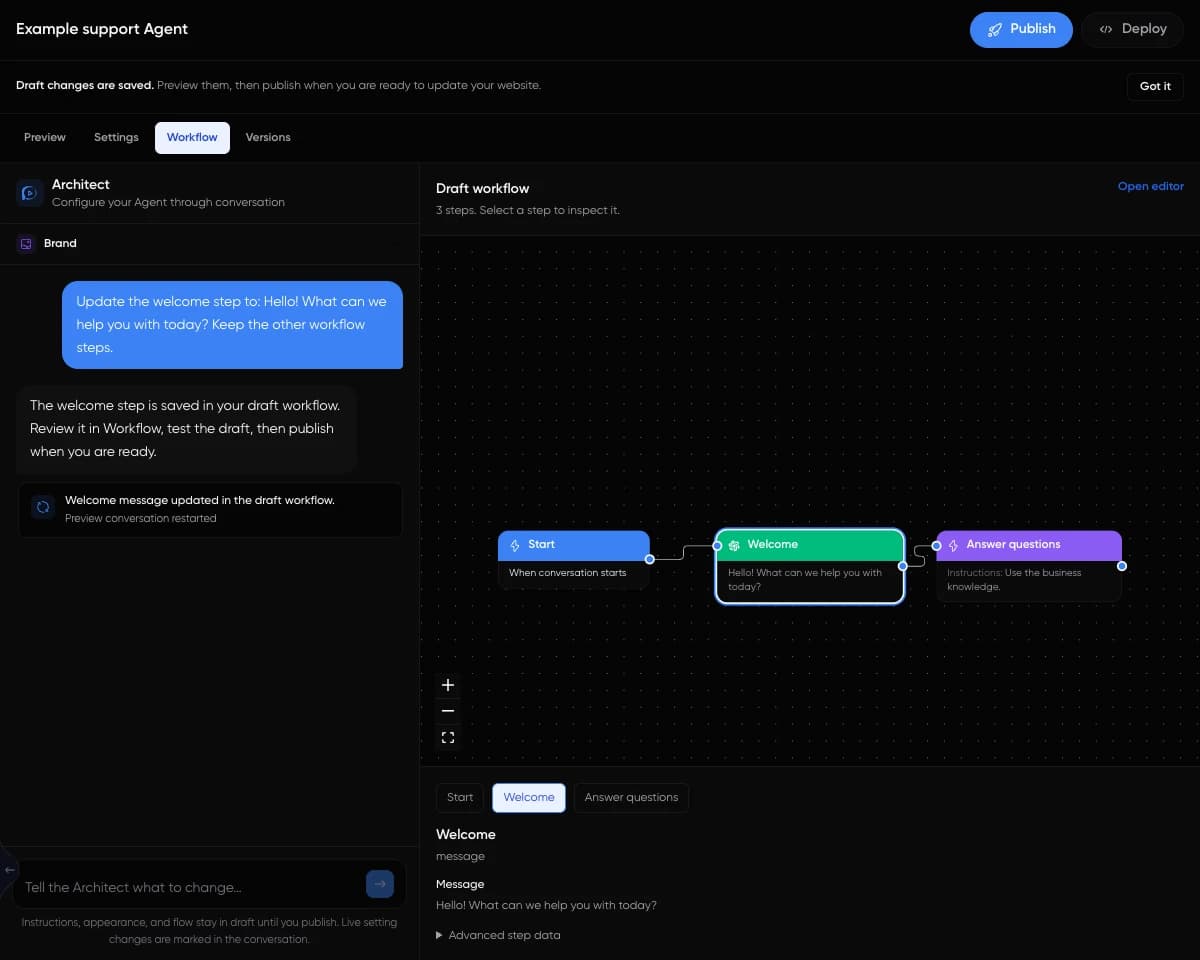Select the Answer questions node
Viewport: 1200px width, 960px height.
(x=1029, y=566)
